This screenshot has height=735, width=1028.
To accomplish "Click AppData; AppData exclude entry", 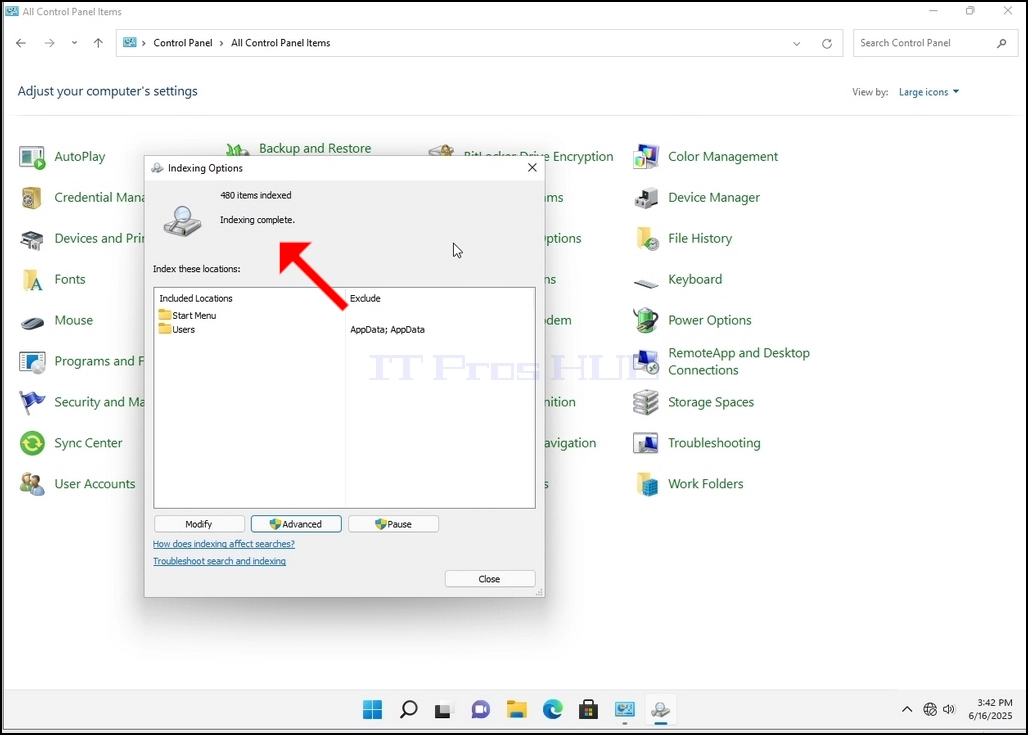I will pyautogui.click(x=387, y=330).
